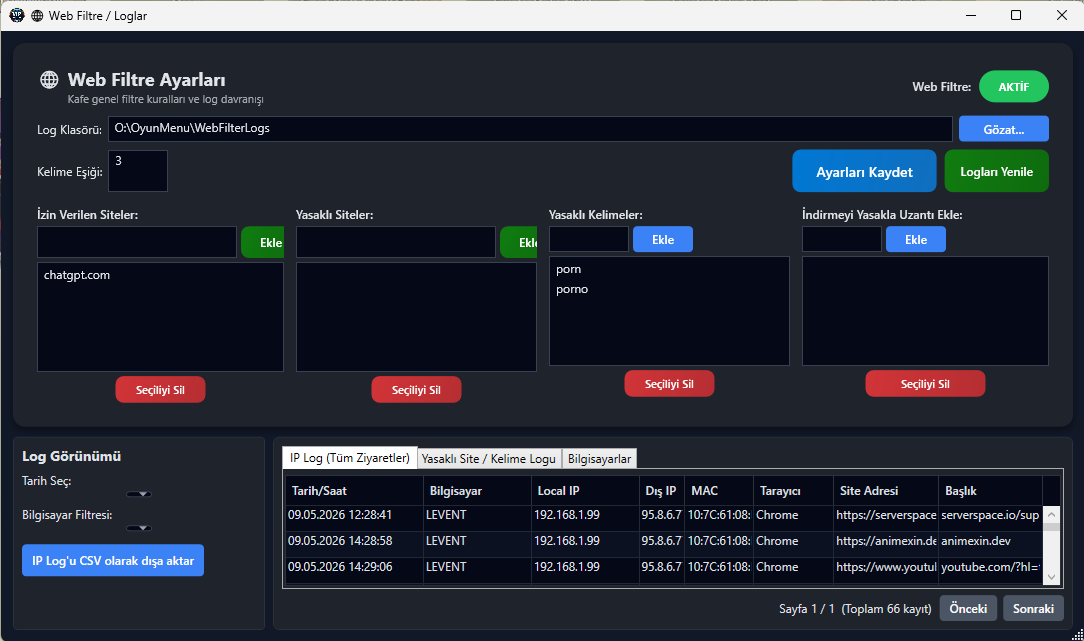Select chatgpt.com in allowed sites list
This screenshot has width=1084, height=641.
pyautogui.click(x=160, y=275)
